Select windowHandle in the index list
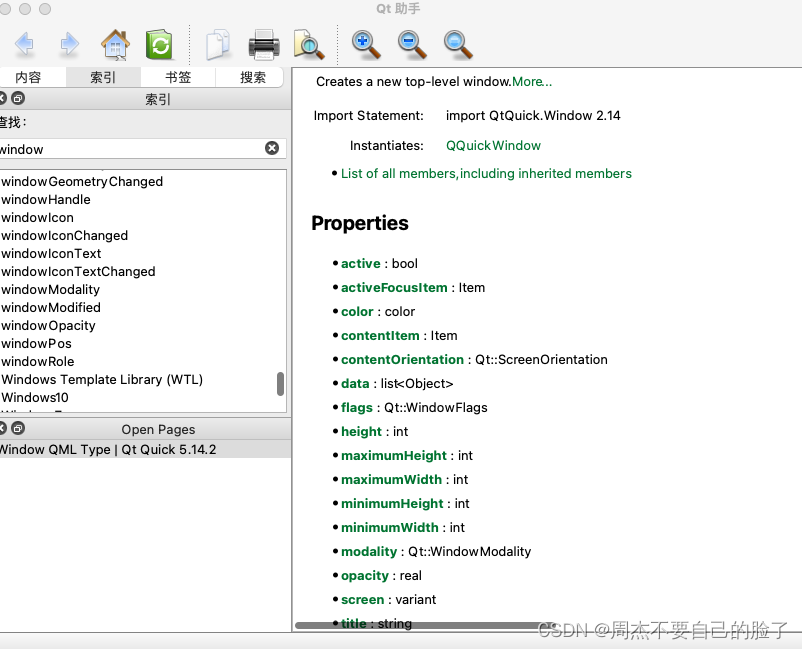The width and height of the screenshot is (802, 649). tap(46, 199)
